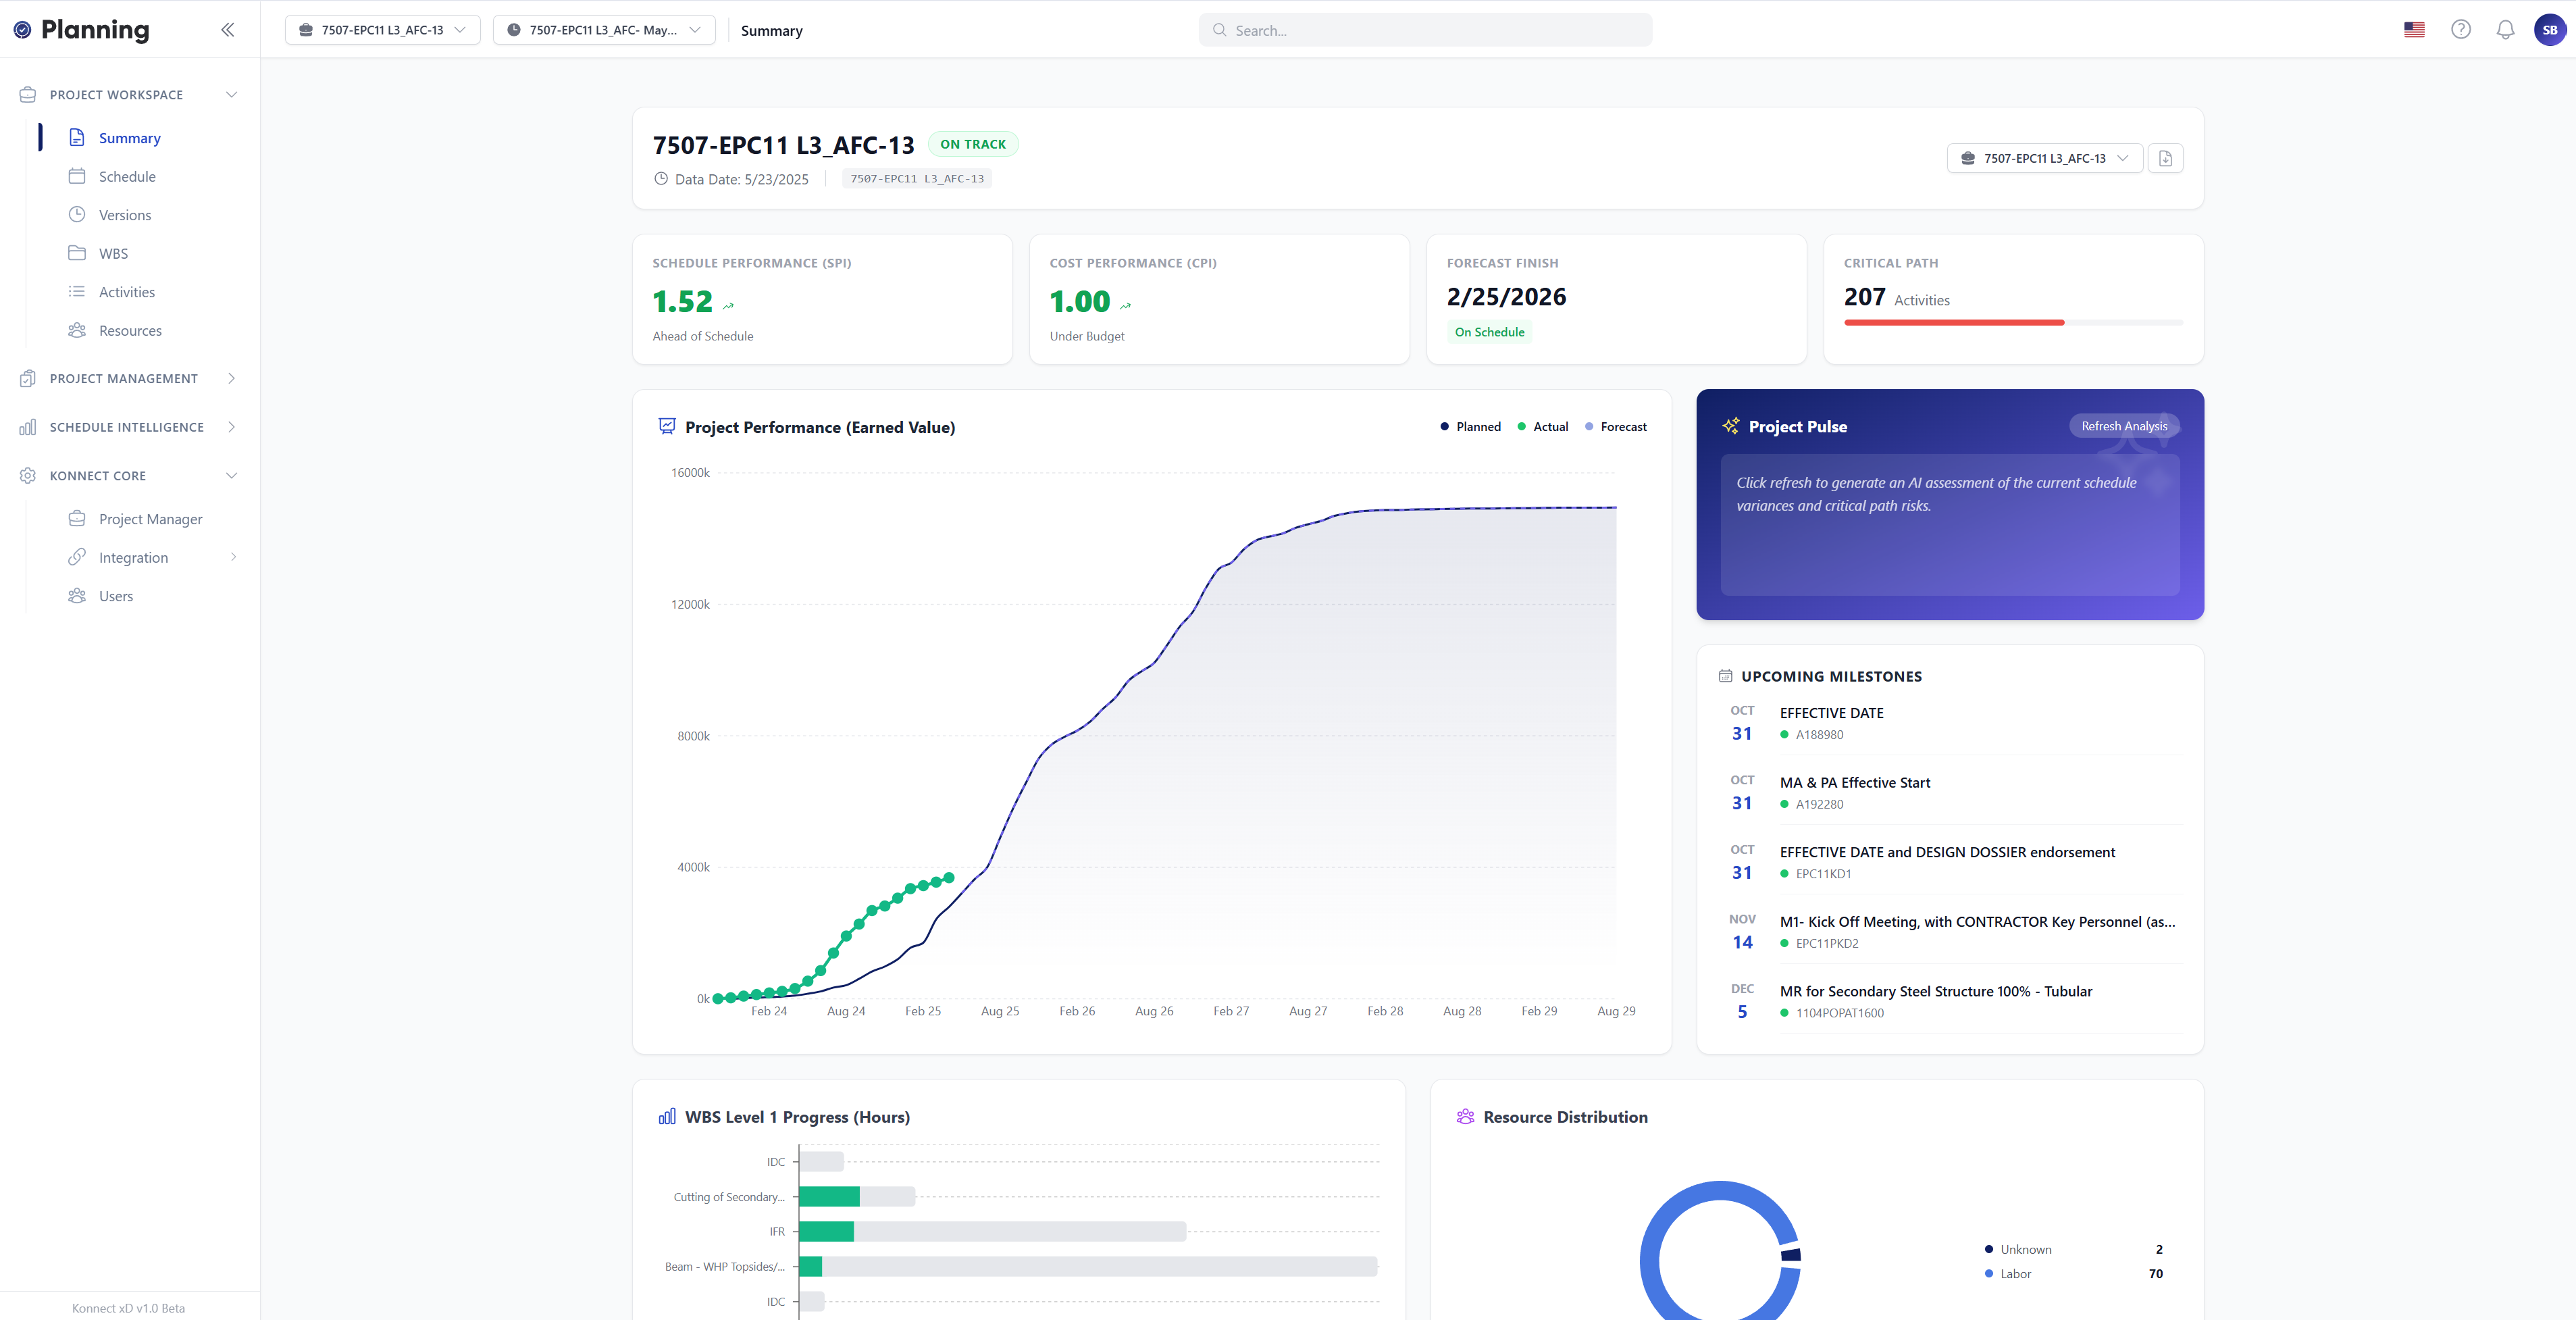The image size is (2576, 1320).
Task: Open notifications via the bell icon
Action: 2506,29
